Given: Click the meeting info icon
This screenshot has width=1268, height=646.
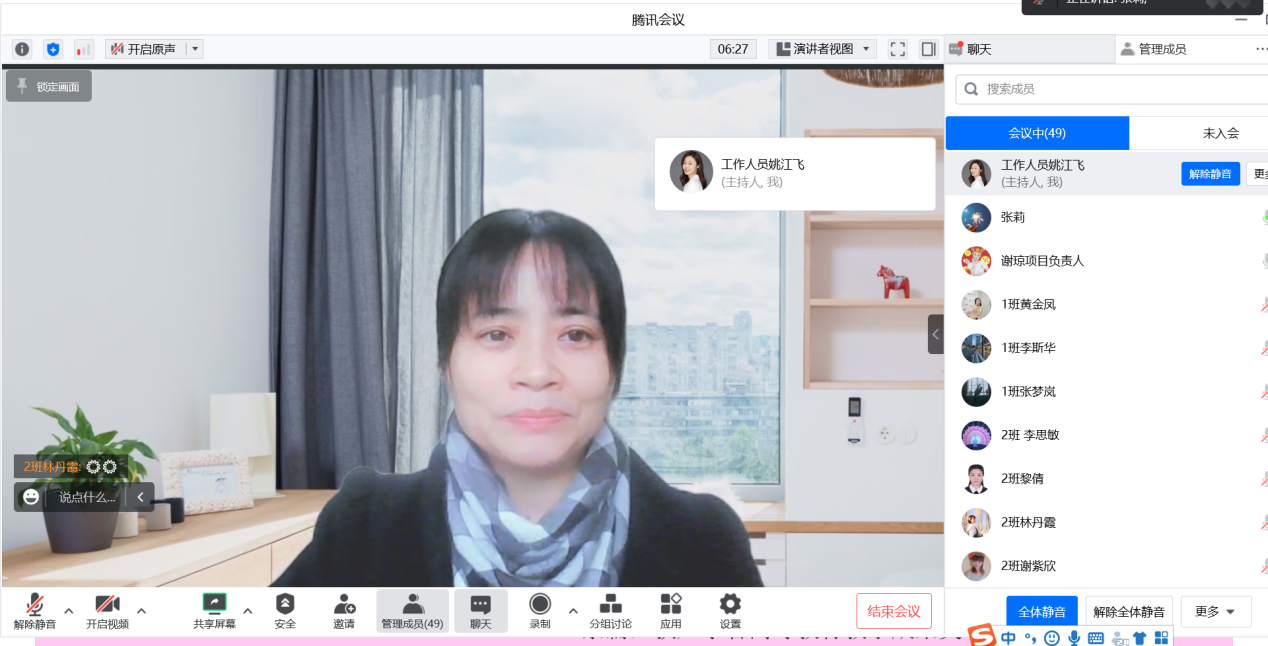Looking at the screenshot, I should 22,49.
